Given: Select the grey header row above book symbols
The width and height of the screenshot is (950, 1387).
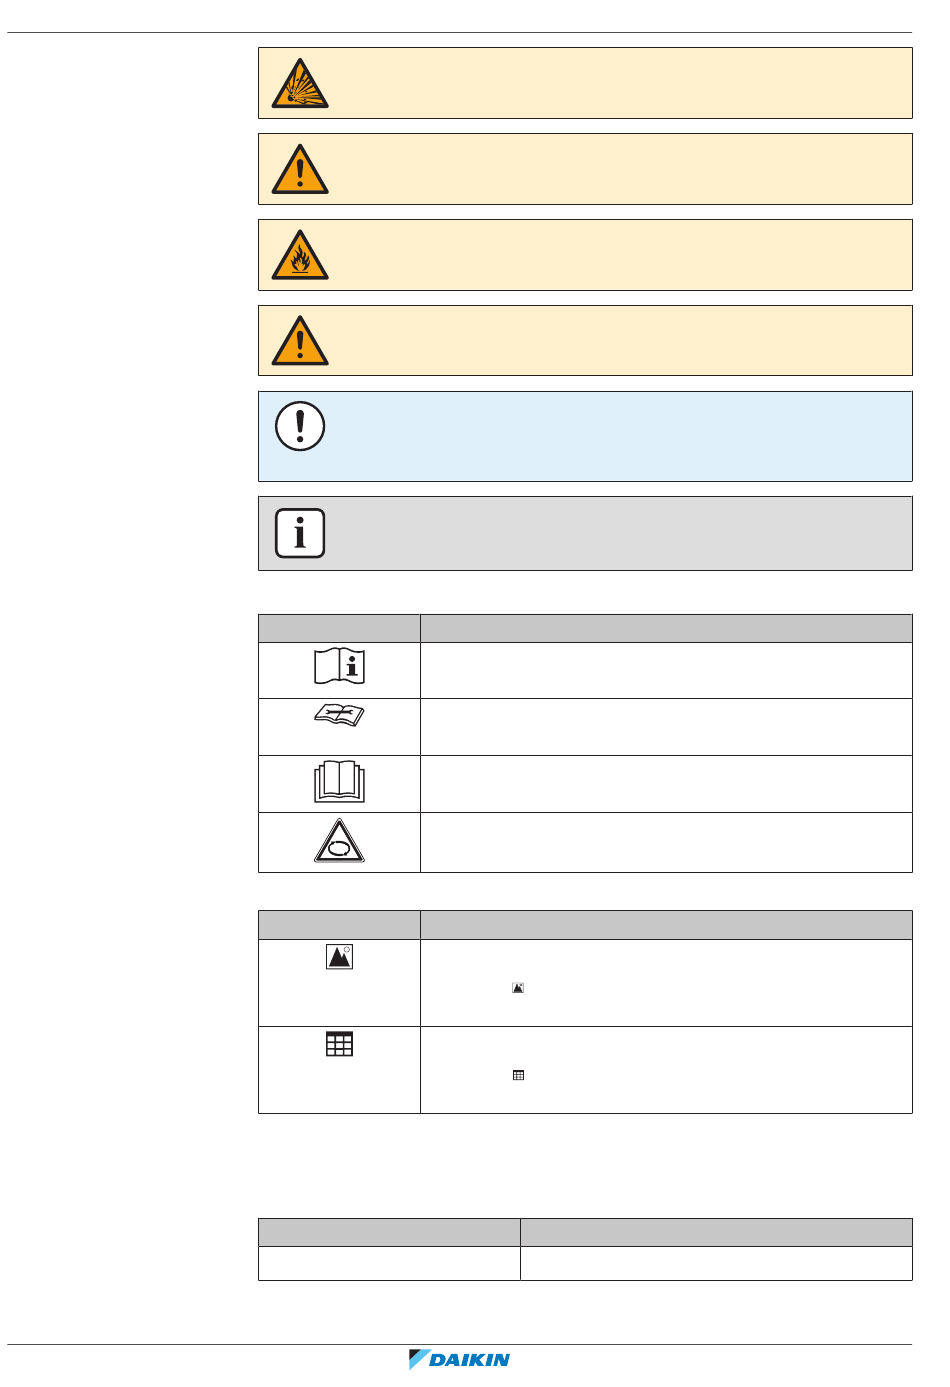Looking at the screenshot, I should point(585,628).
